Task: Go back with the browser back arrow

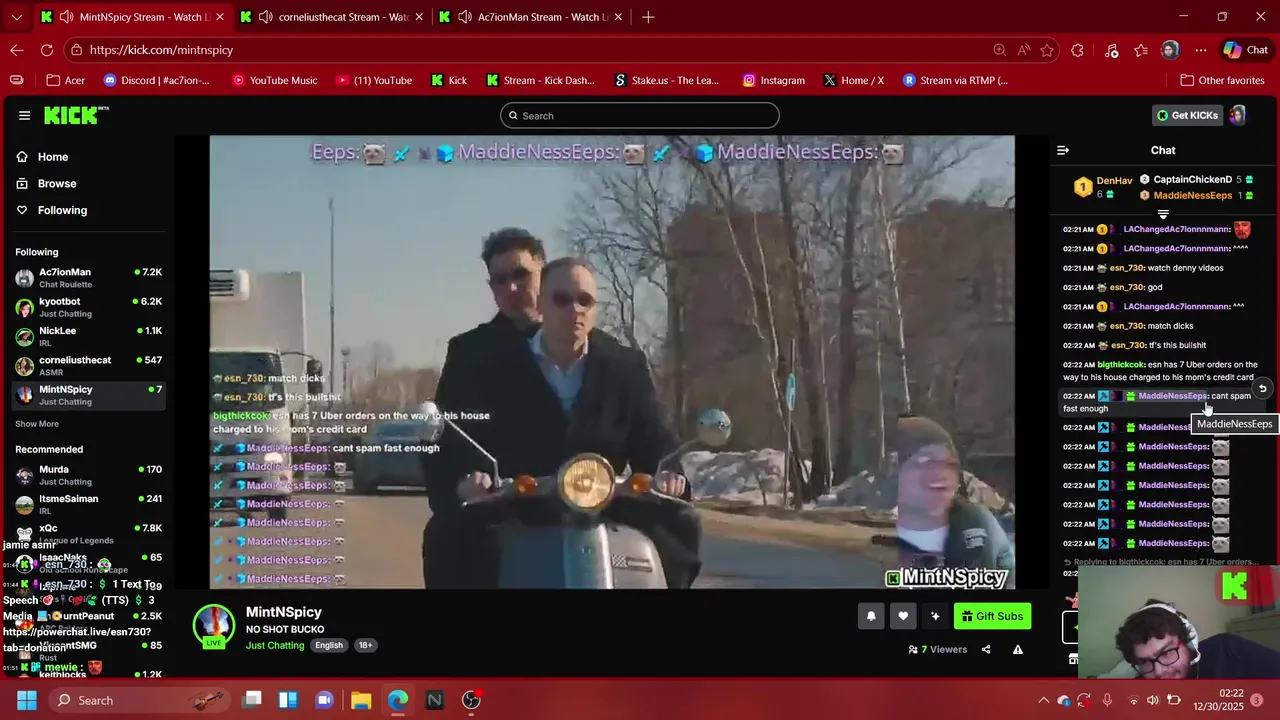Action: [17, 50]
